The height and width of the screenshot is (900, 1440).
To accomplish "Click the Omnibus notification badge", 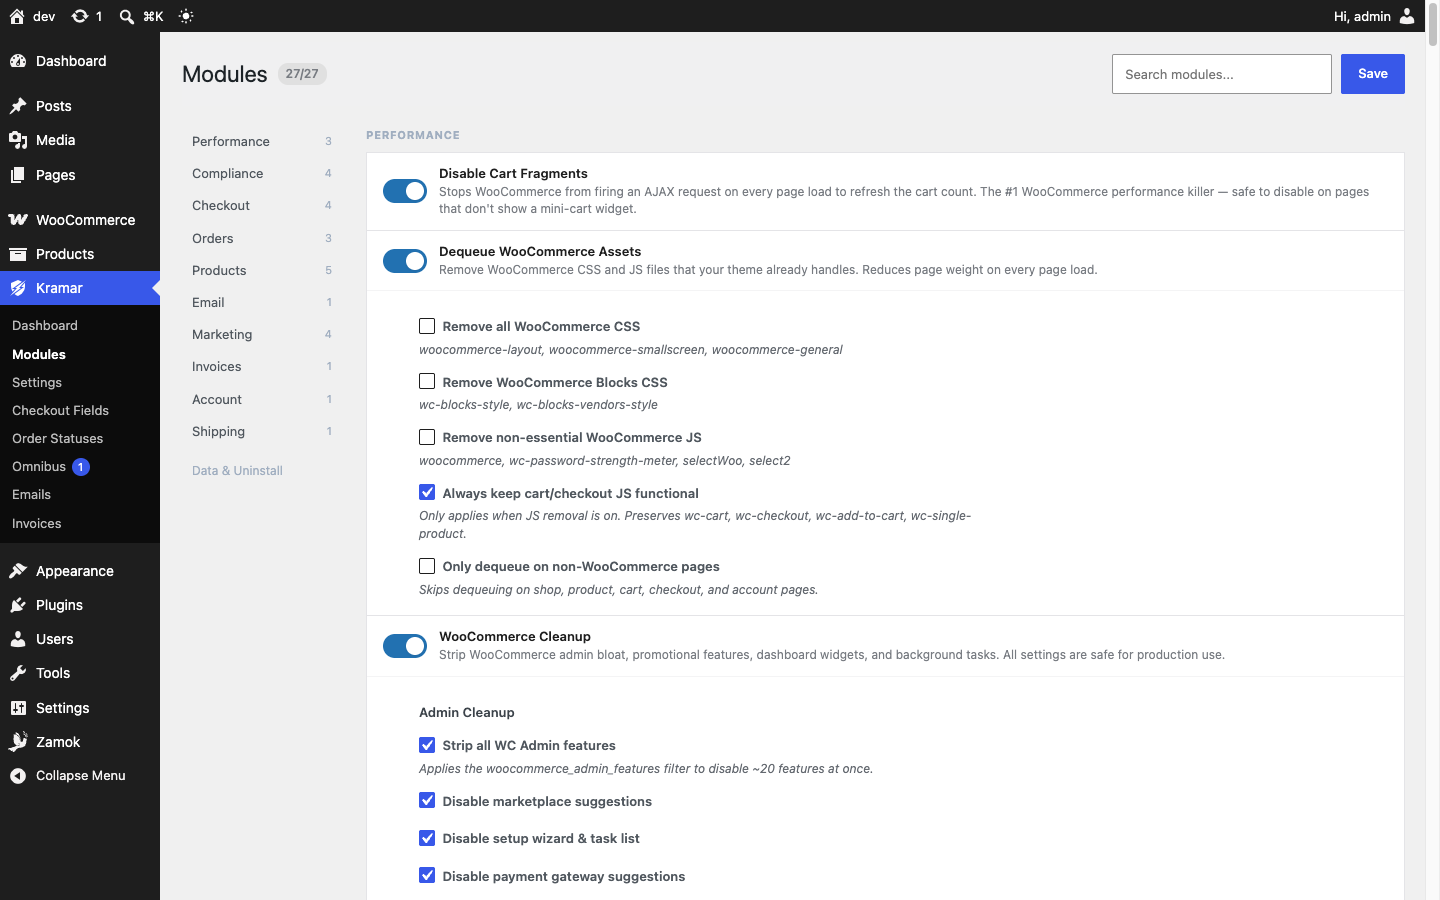I will (81, 467).
